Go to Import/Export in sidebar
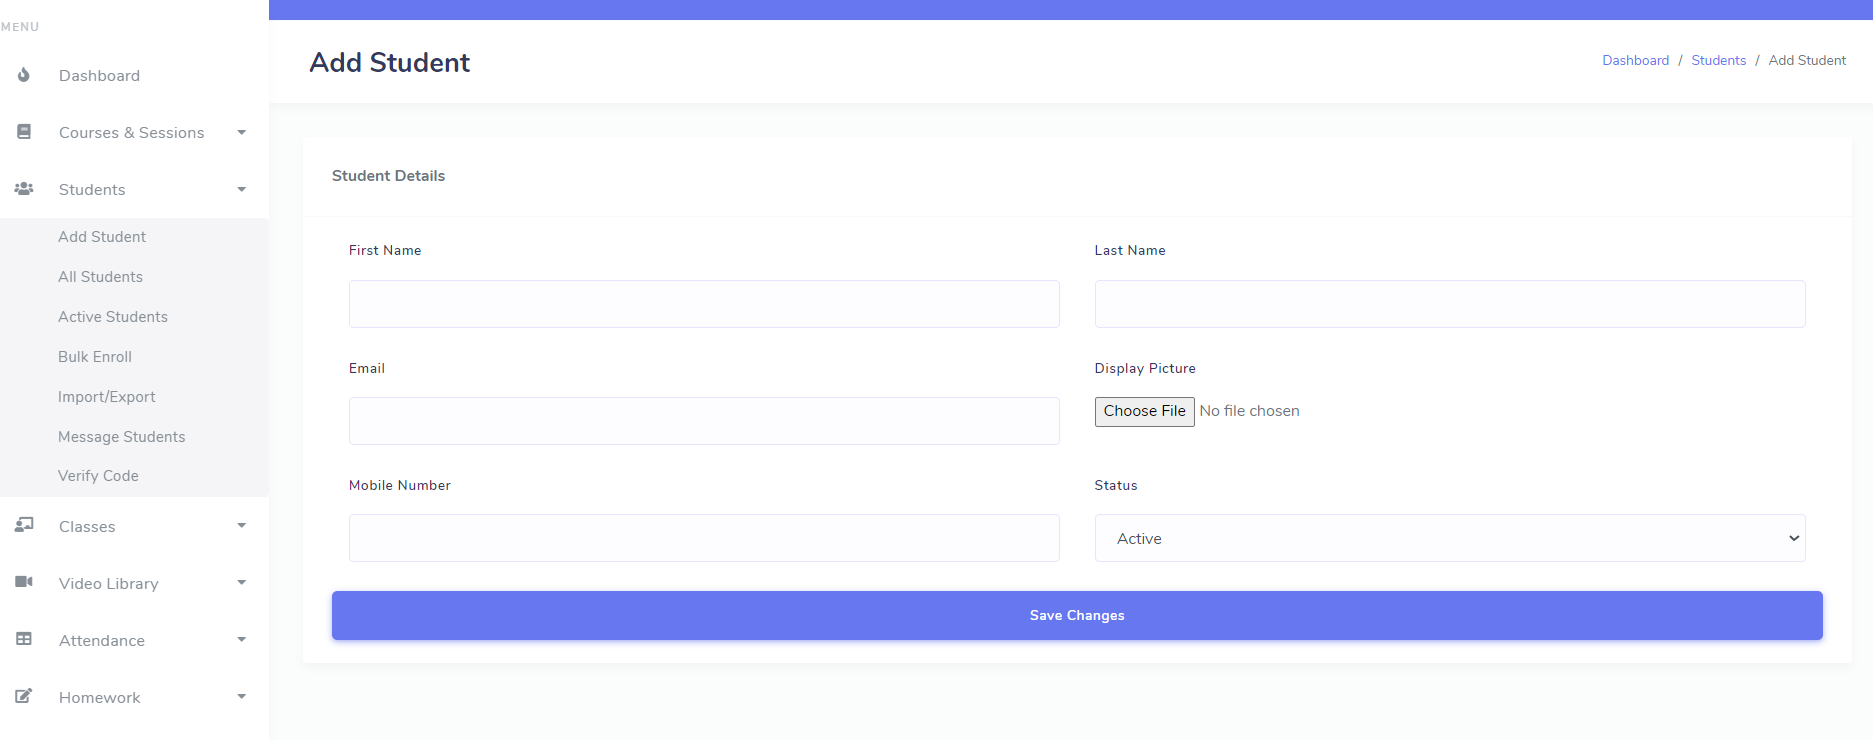Image resolution: width=1873 pixels, height=740 pixels. [x=107, y=397]
